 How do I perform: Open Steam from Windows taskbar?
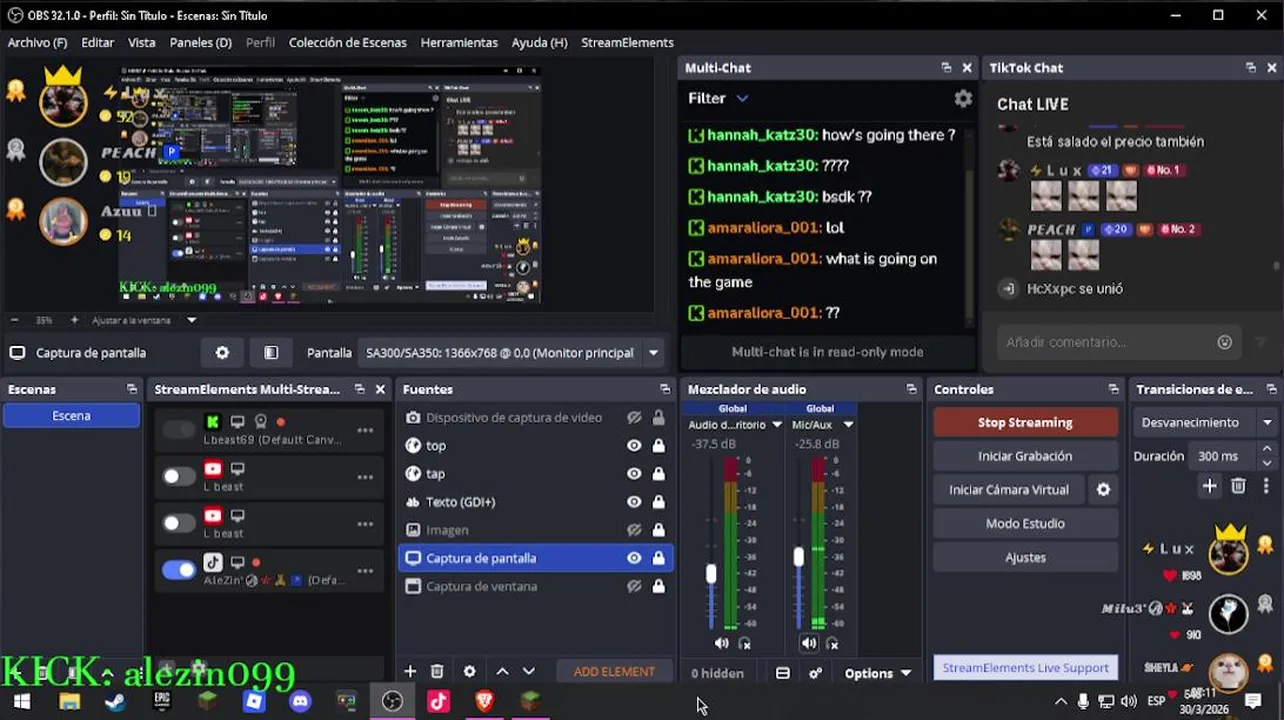coord(115,701)
